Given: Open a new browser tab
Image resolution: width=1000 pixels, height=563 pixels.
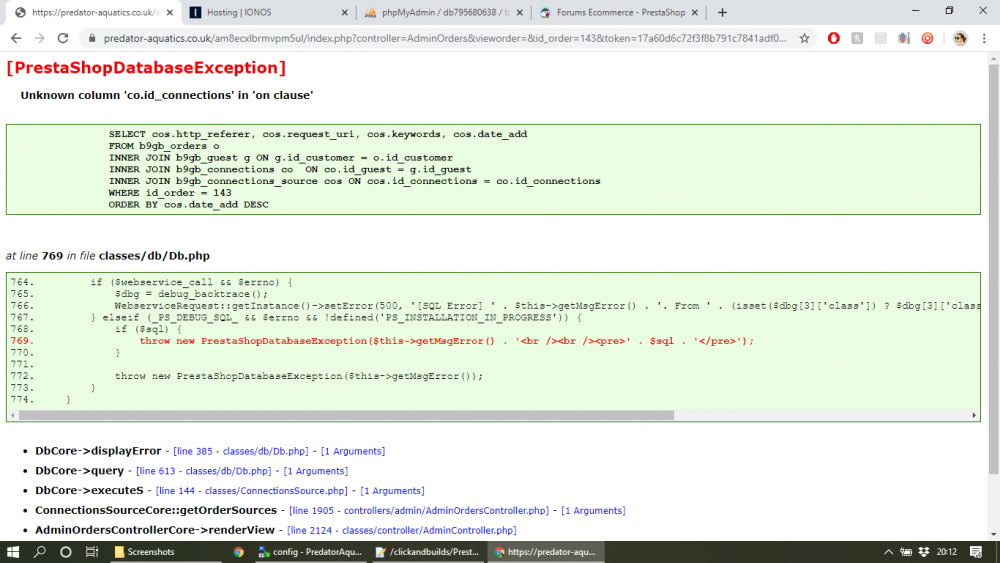Looking at the screenshot, I should tap(722, 12).
